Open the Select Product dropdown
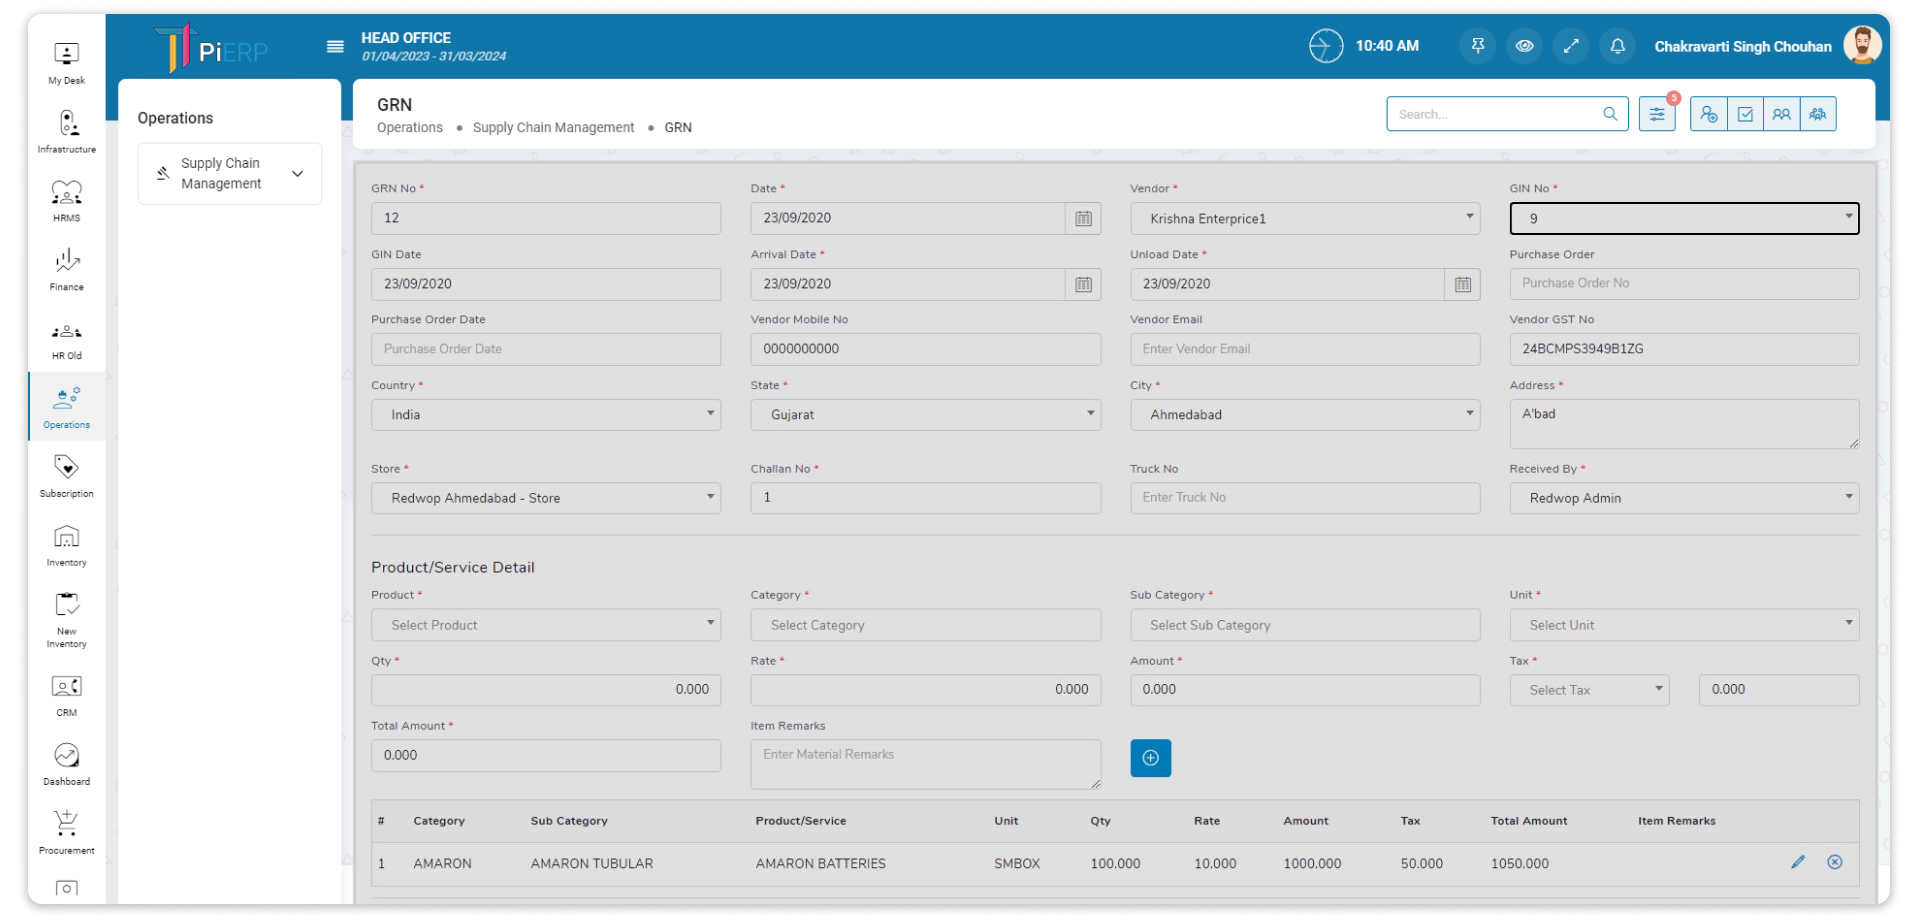Viewport: 1918px width, 918px height. click(545, 625)
